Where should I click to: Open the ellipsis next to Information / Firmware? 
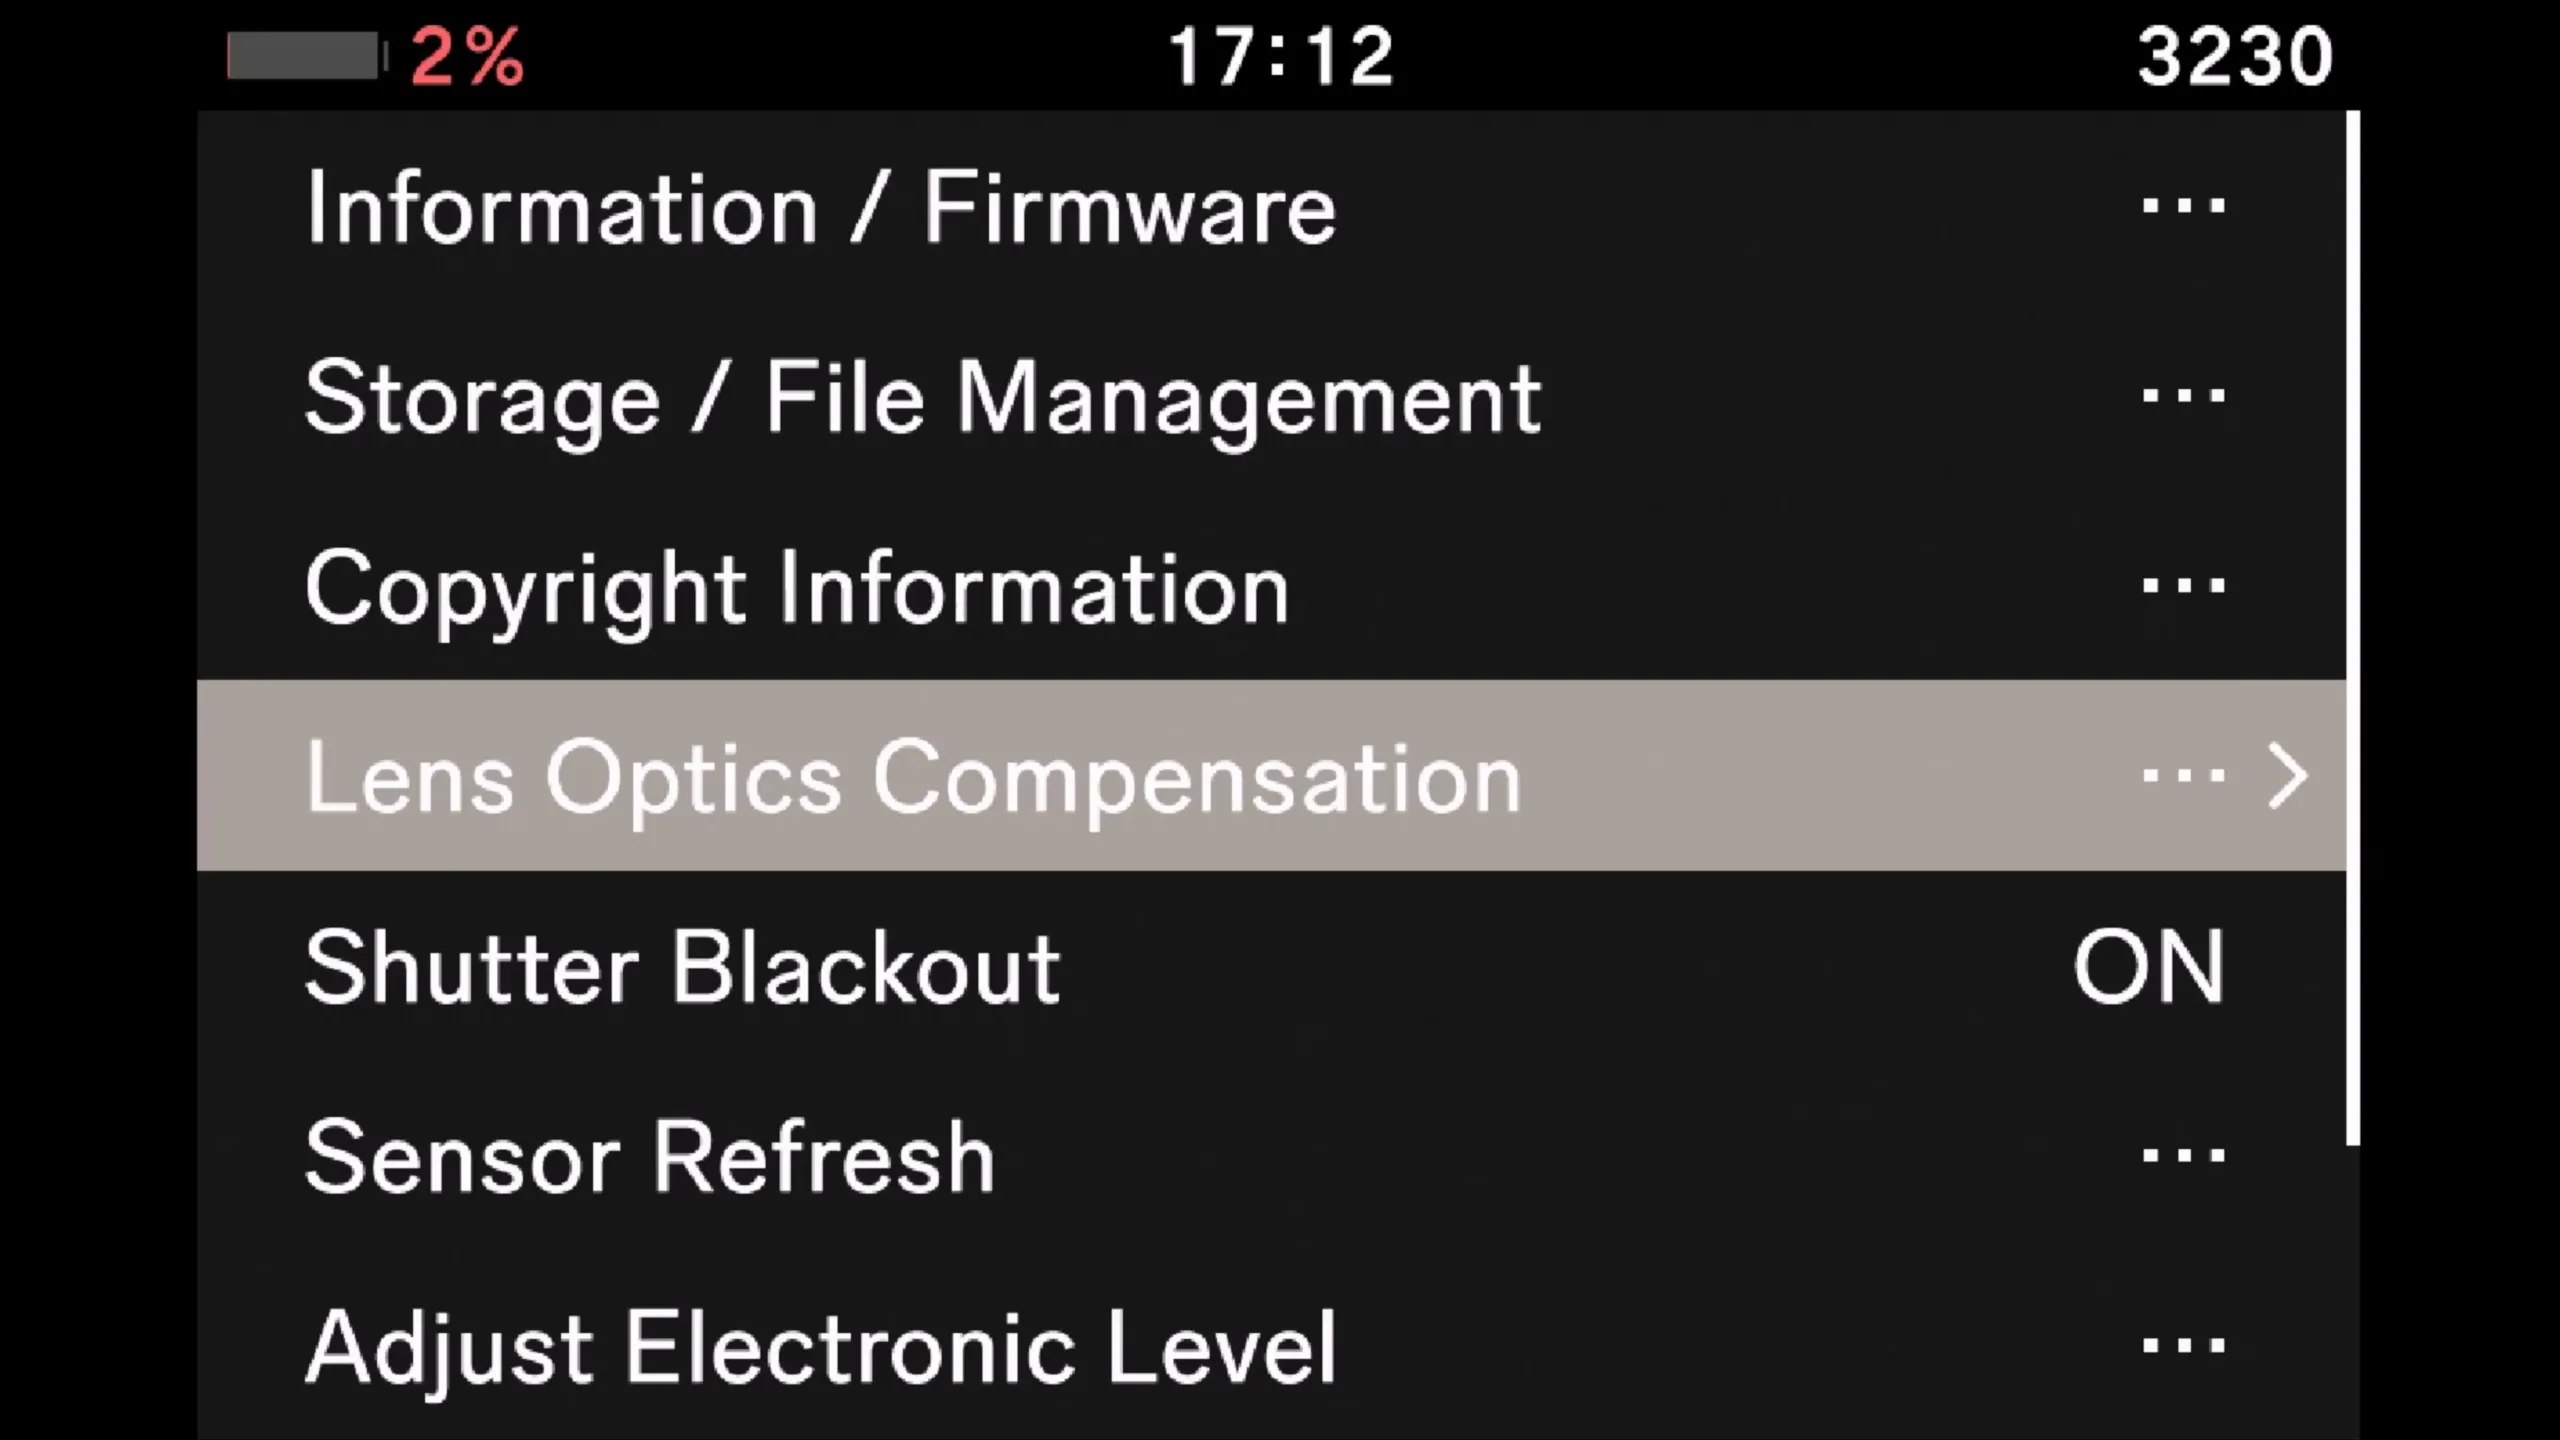click(2183, 206)
